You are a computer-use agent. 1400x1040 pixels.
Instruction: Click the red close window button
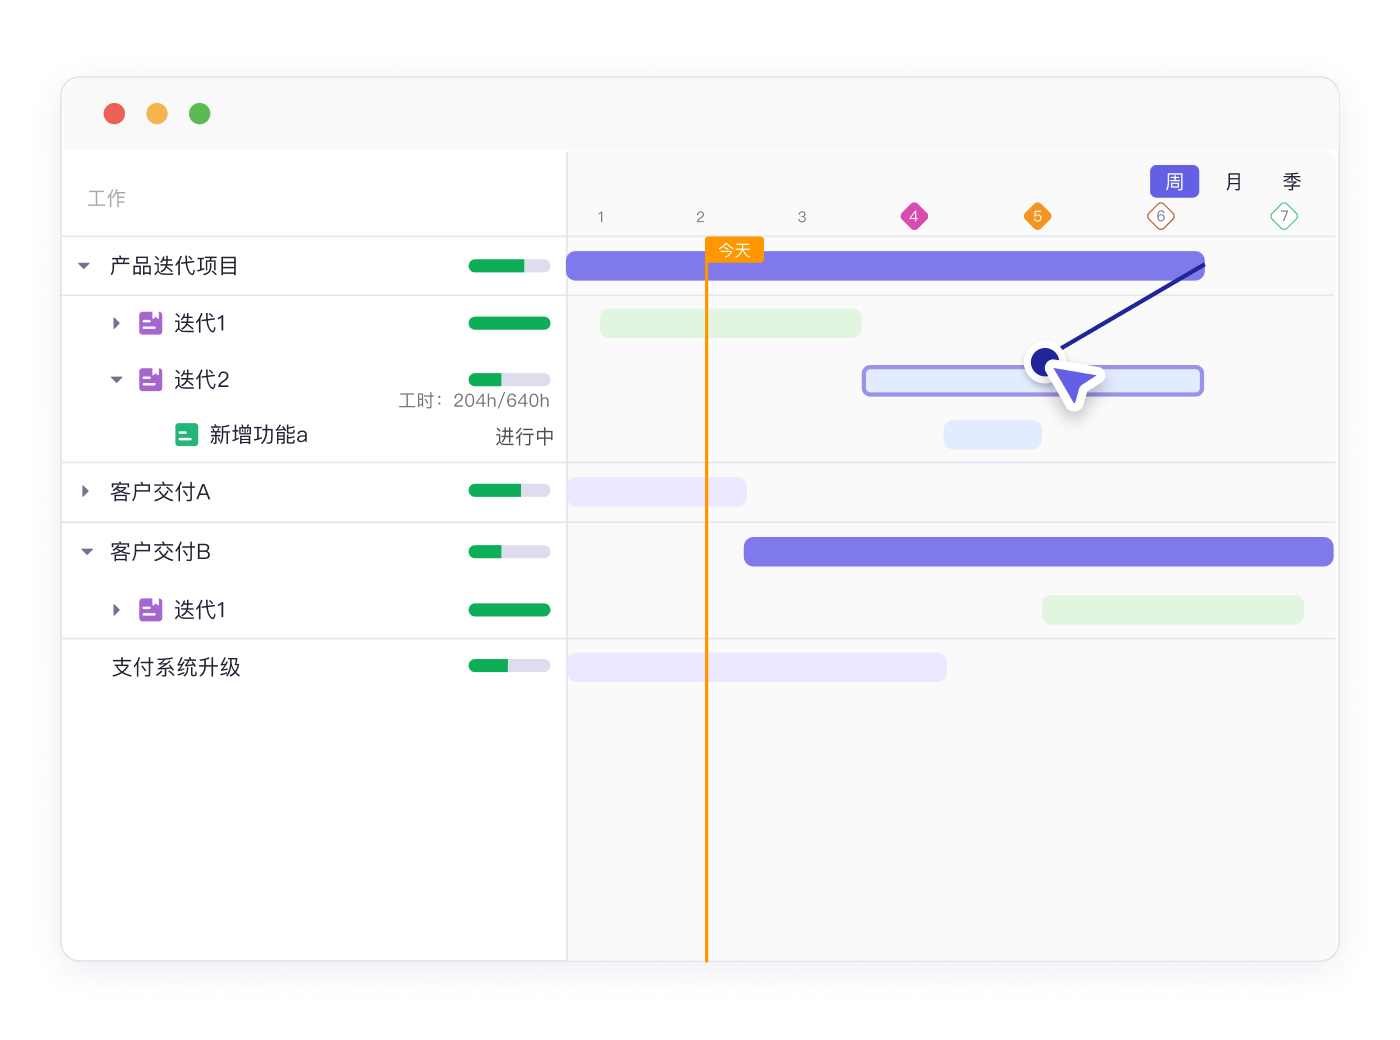tap(115, 114)
